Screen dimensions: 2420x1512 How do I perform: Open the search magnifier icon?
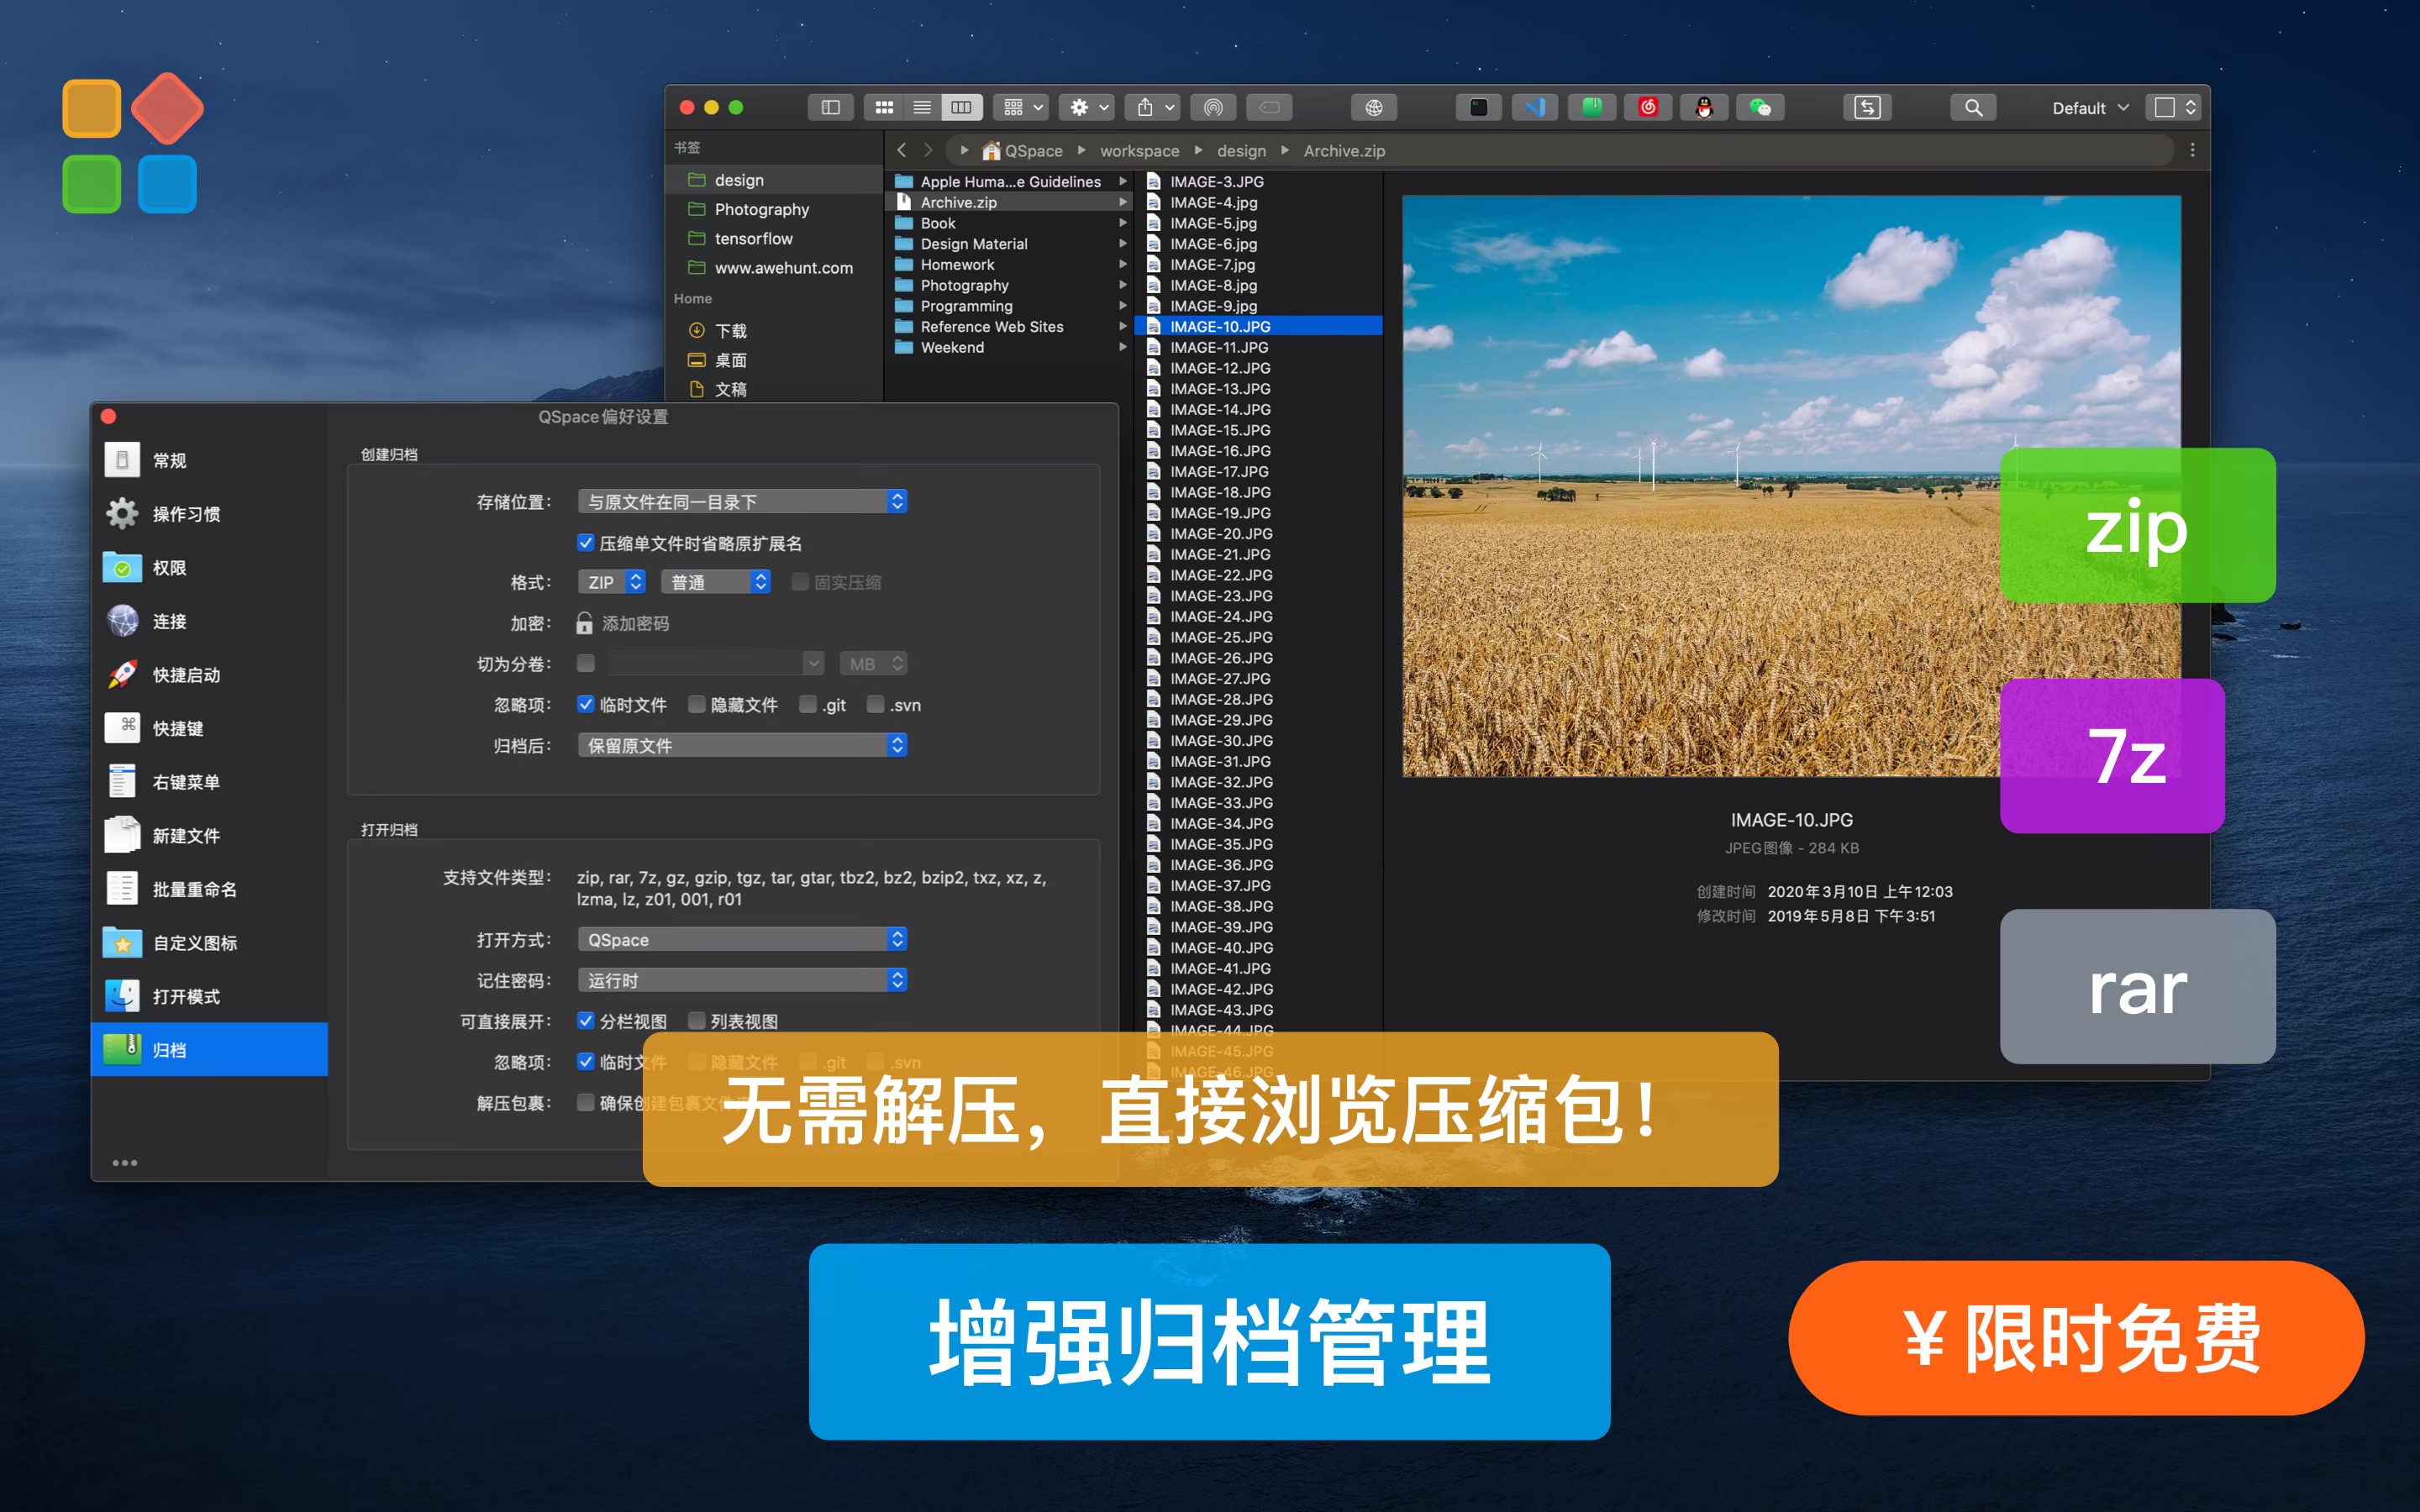click(x=1973, y=107)
